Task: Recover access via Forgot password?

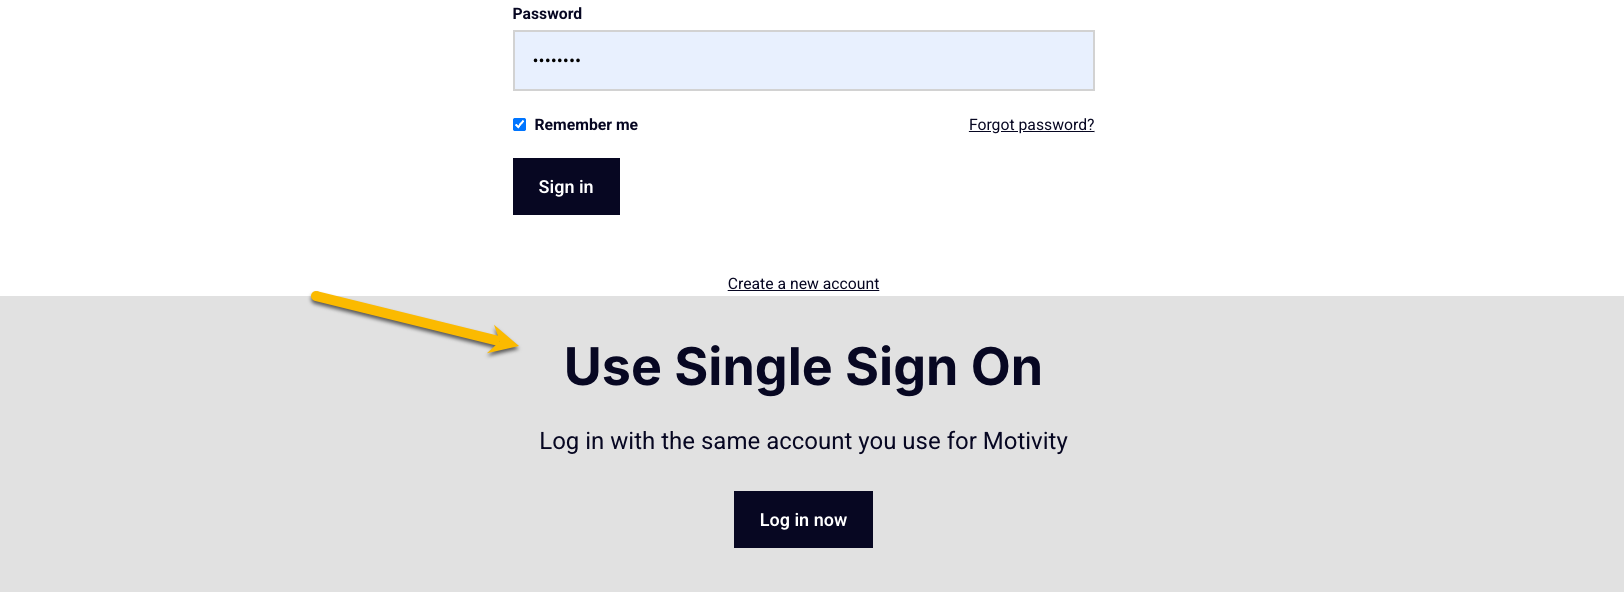Action: click(1031, 125)
